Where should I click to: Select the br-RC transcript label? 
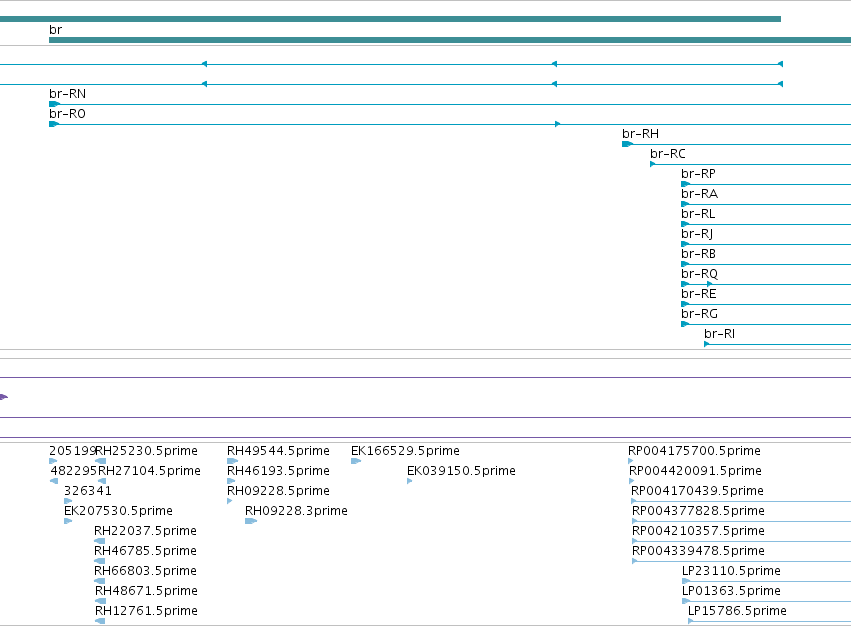point(668,154)
